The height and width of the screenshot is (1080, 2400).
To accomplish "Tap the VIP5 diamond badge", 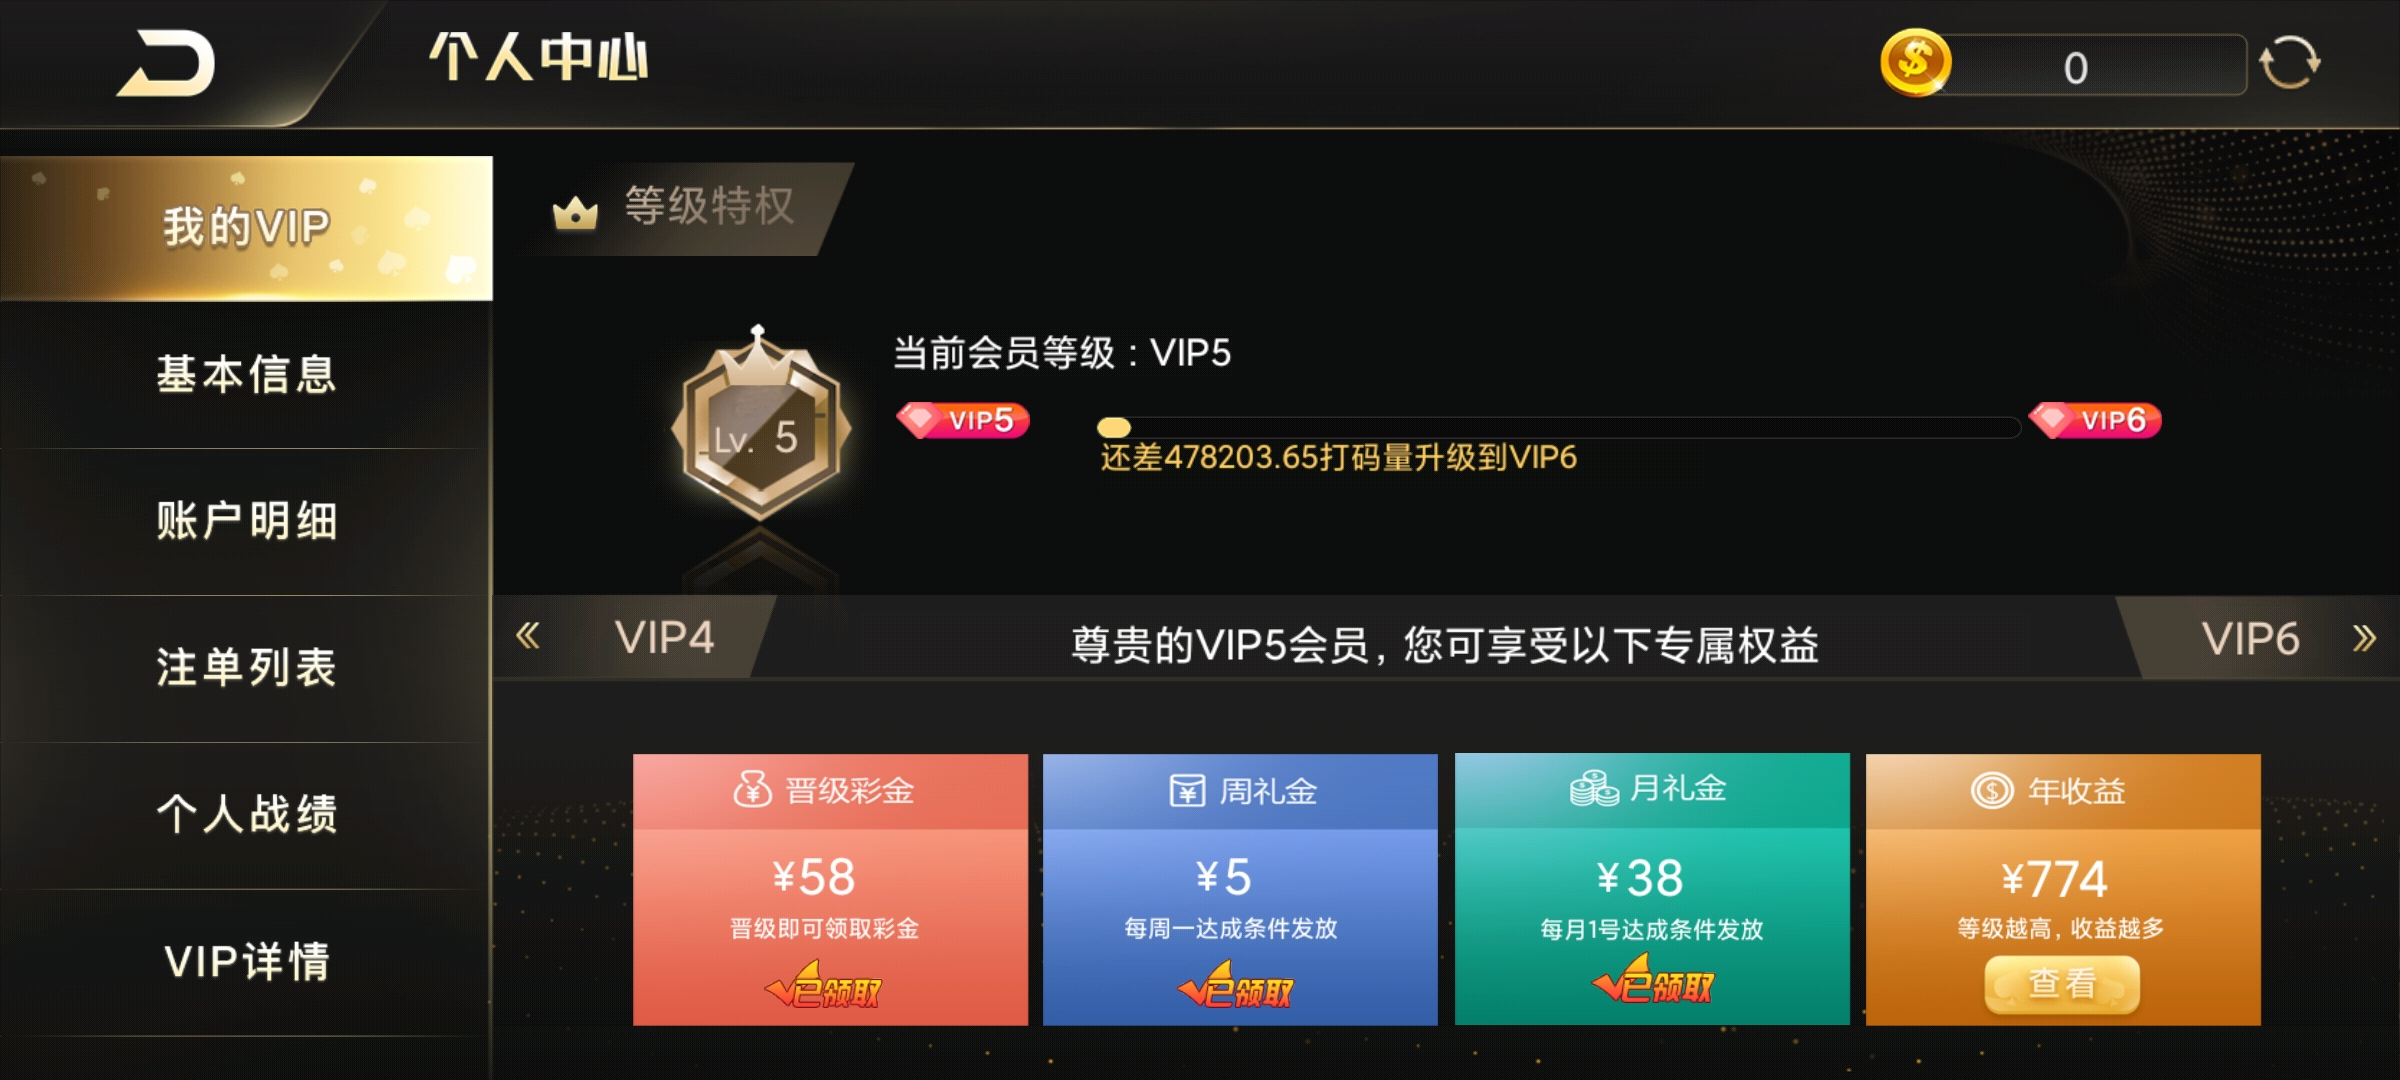I will click(x=963, y=420).
